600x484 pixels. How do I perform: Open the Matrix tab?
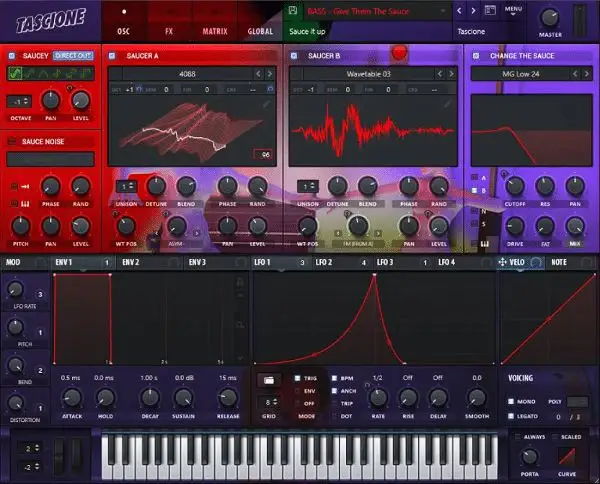pos(214,31)
